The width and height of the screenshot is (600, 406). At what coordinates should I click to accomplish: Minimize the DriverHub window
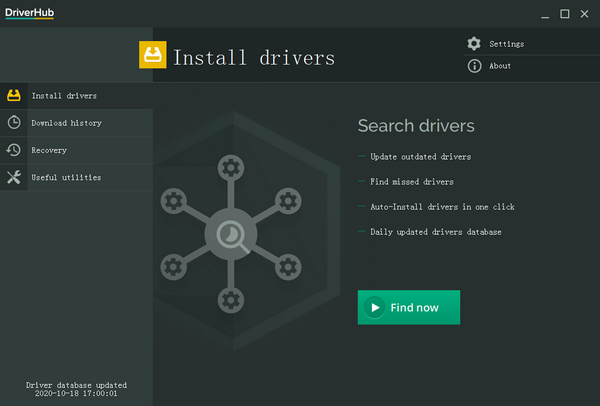coord(543,14)
